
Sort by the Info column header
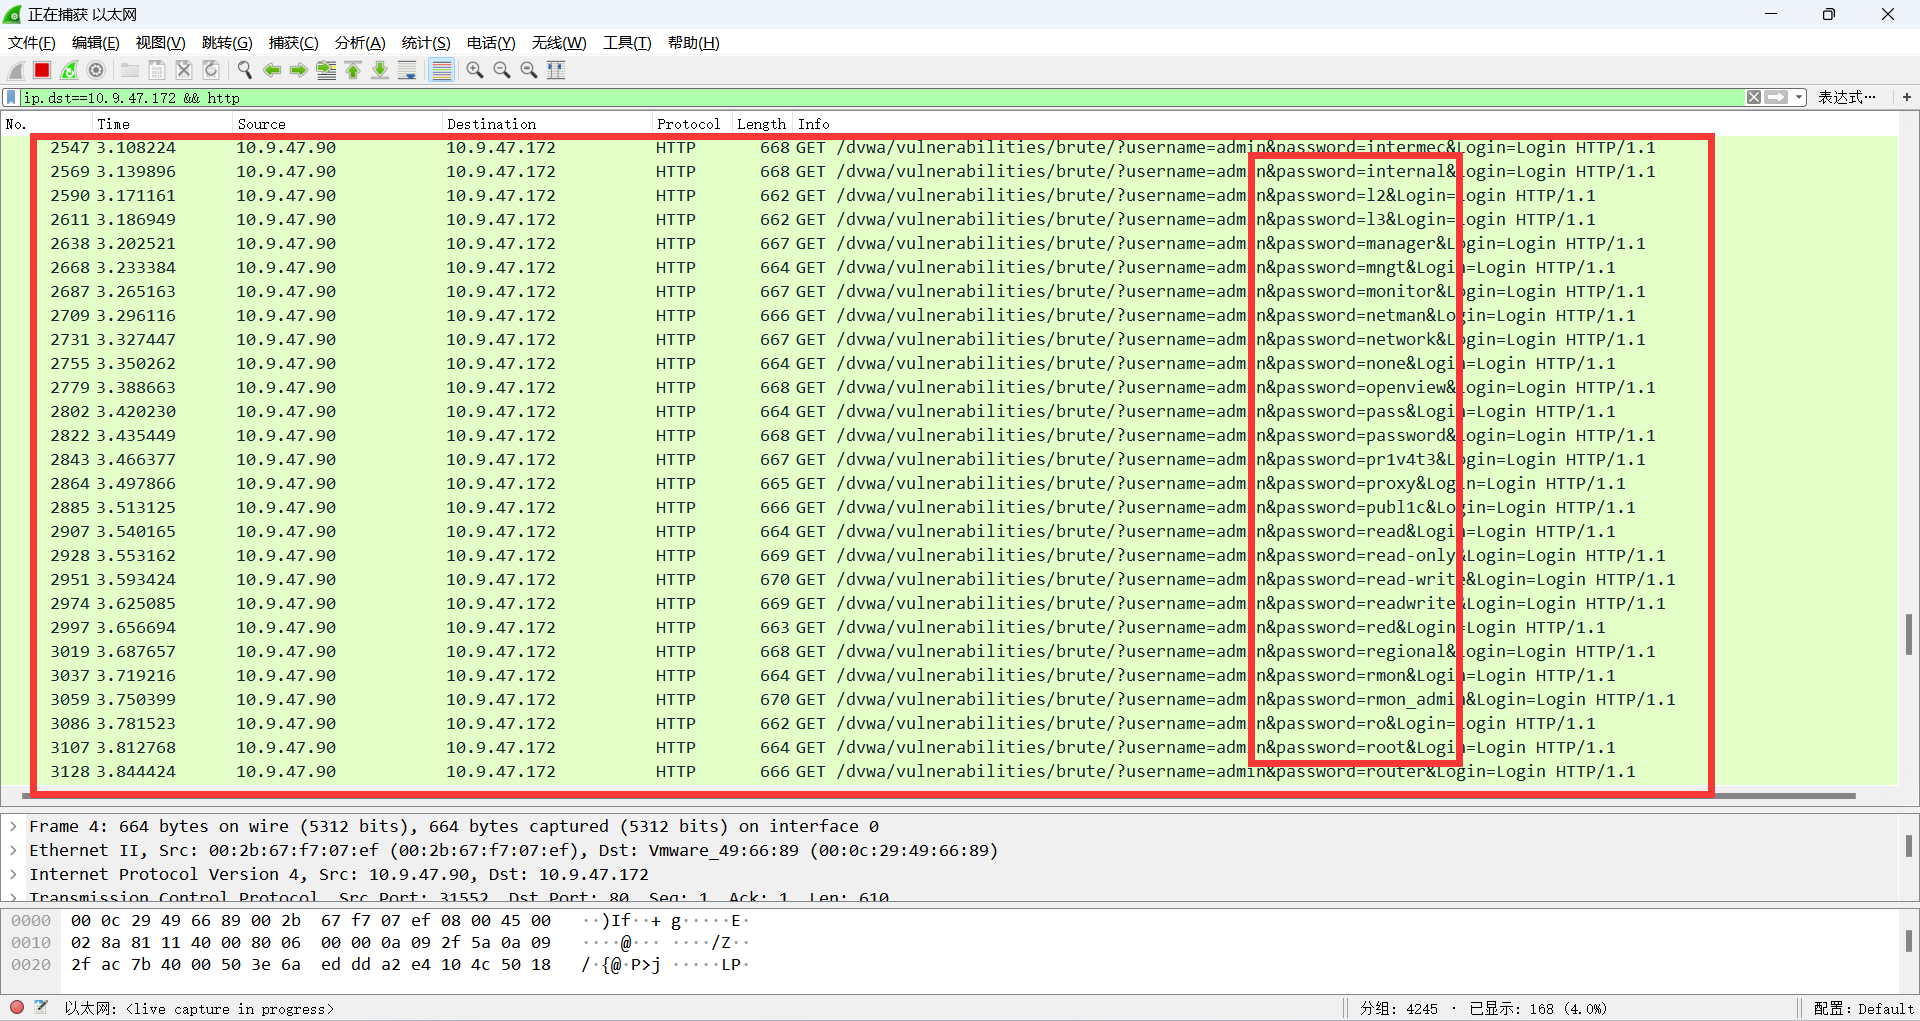click(1345, 124)
